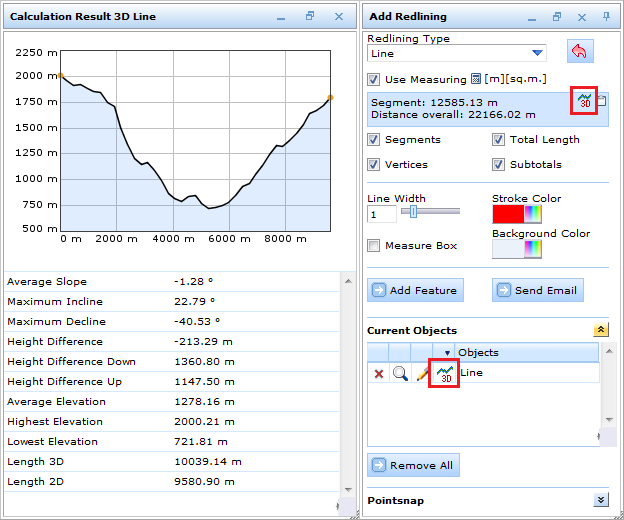The width and height of the screenshot is (624, 520).
Task: Uncheck the Segments checkbox
Action: coord(374,140)
